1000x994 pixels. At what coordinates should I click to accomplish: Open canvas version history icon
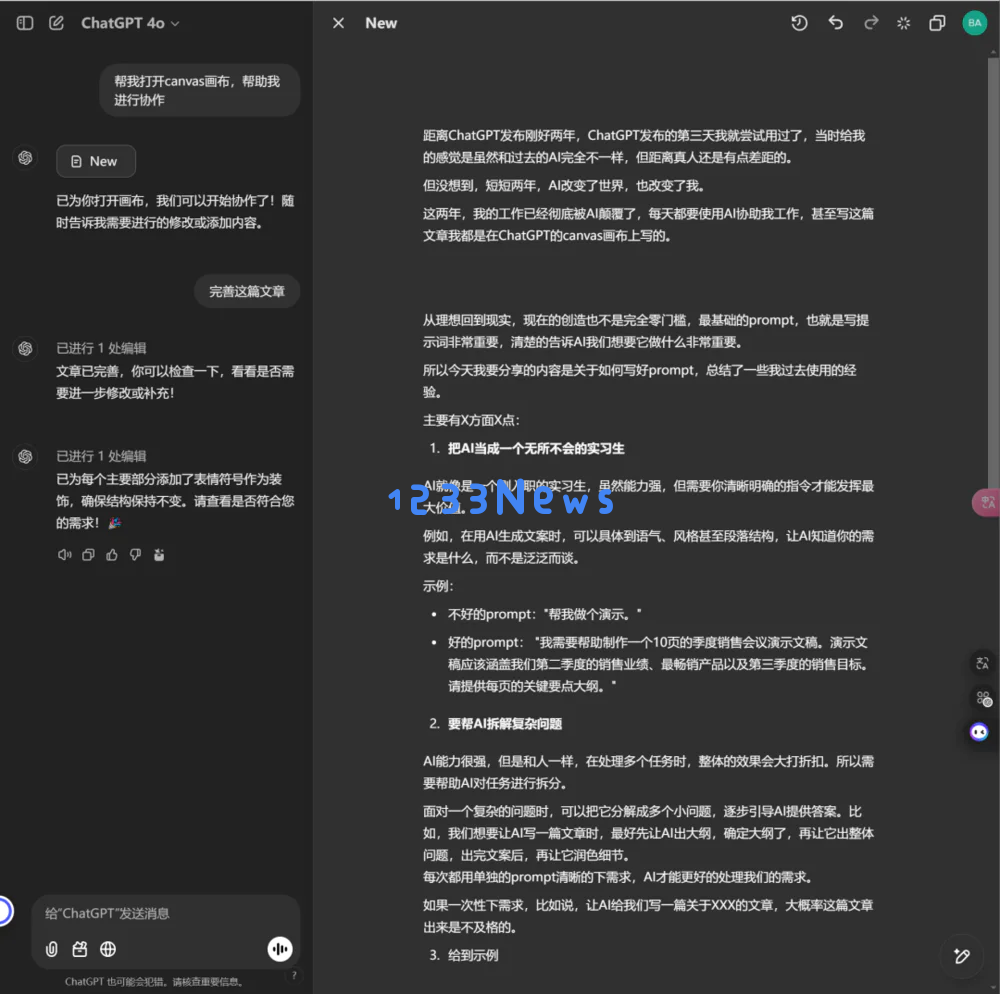[x=799, y=24]
